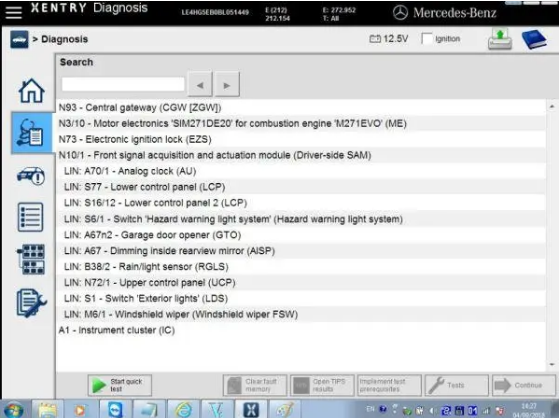Switch to XENTRY 'X' taskbar icon

[x=251, y=410]
